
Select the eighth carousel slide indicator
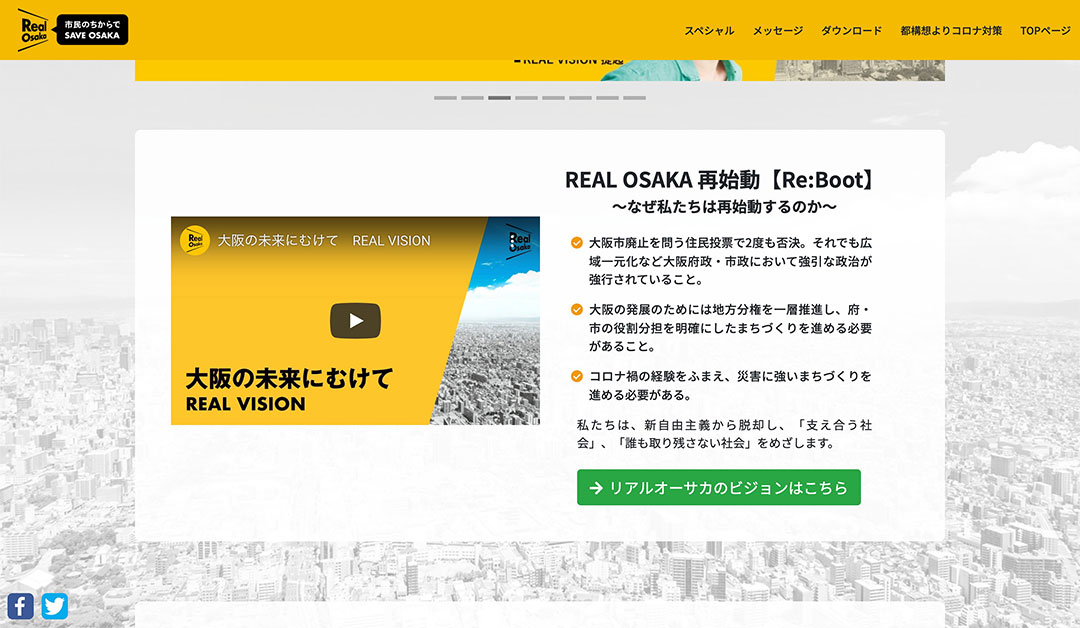pyautogui.click(x=634, y=98)
